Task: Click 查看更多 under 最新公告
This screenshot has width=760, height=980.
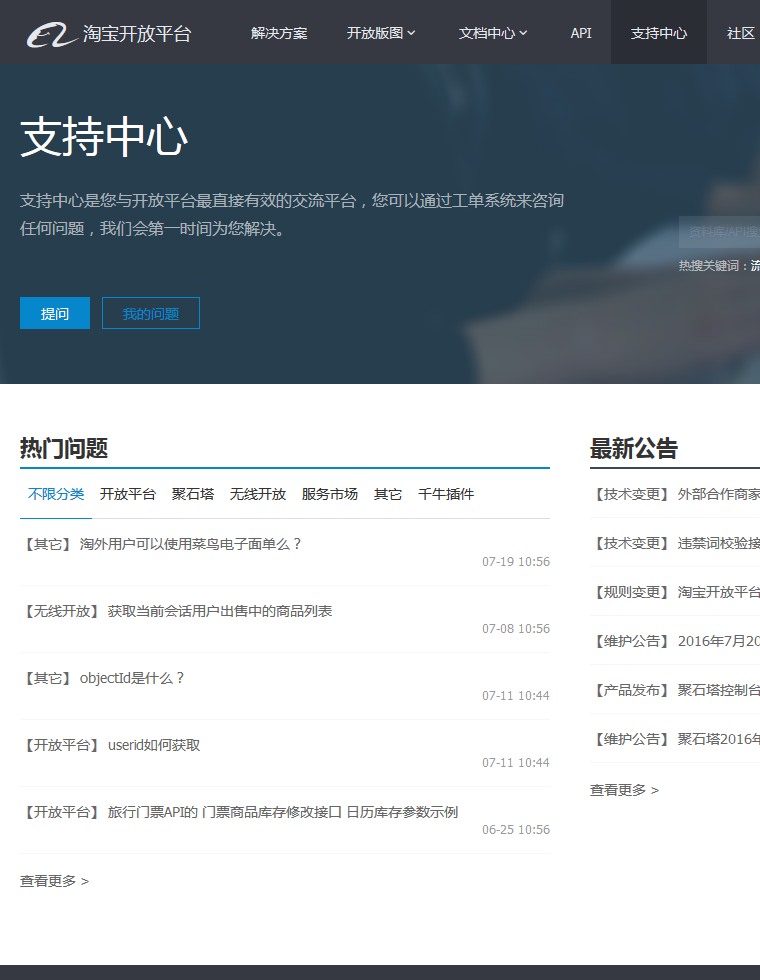Action: click(x=624, y=790)
